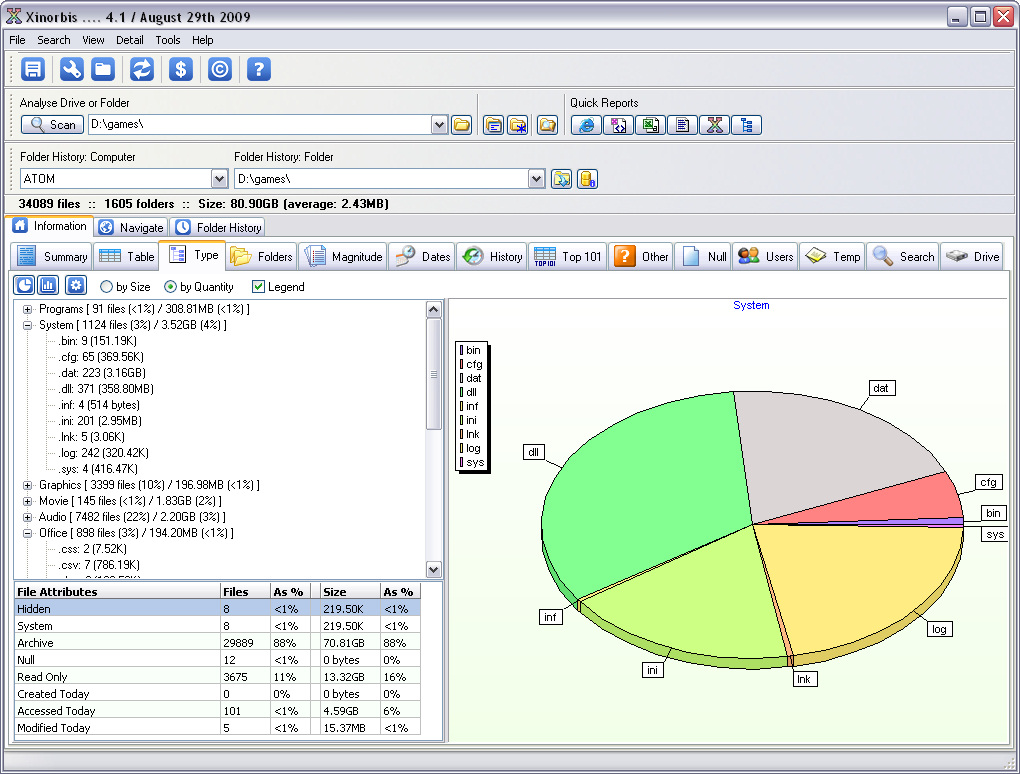Select the 'by Quantity' radio button
The width and height of the screenshot is (1020, 774).
pos(170,287)
